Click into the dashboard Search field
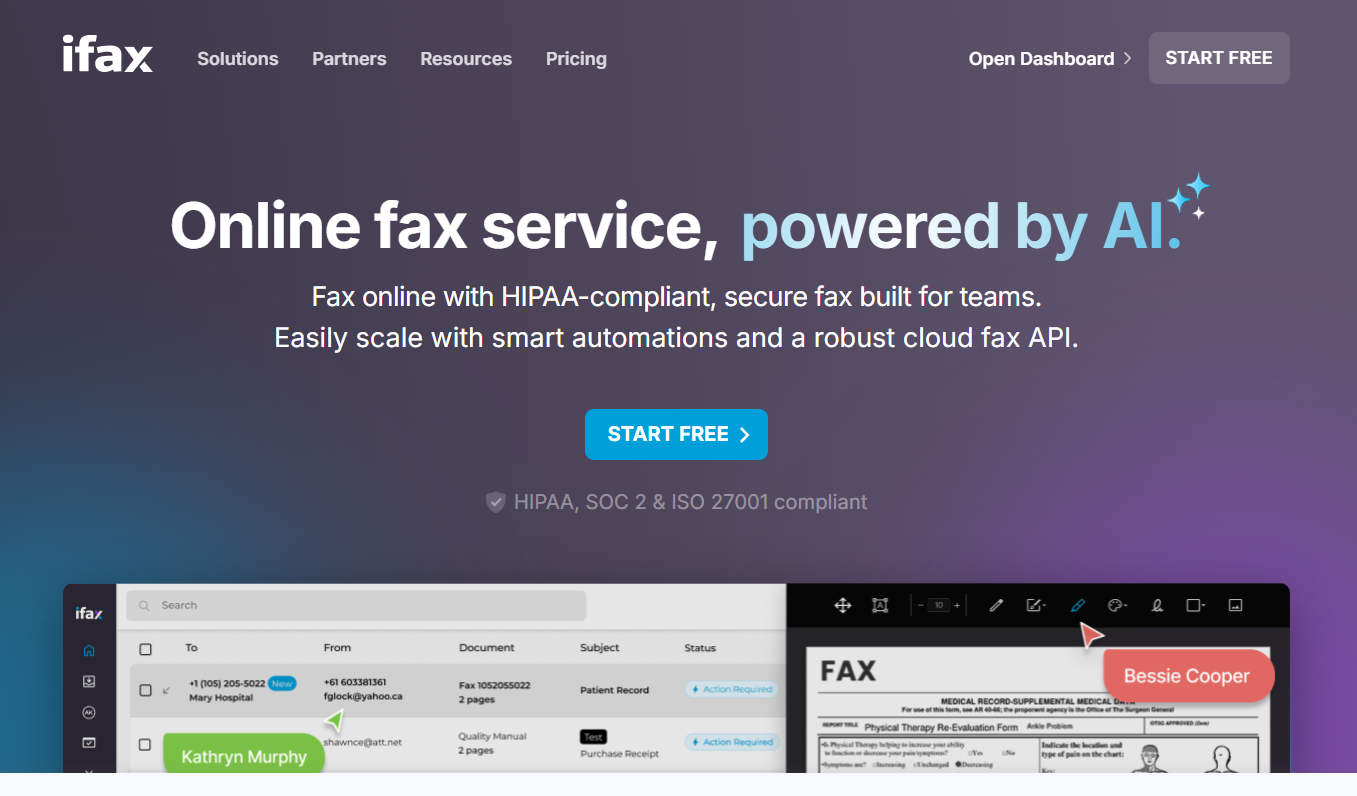Viewport: 1357px width, 796px height. coord(356,605)
